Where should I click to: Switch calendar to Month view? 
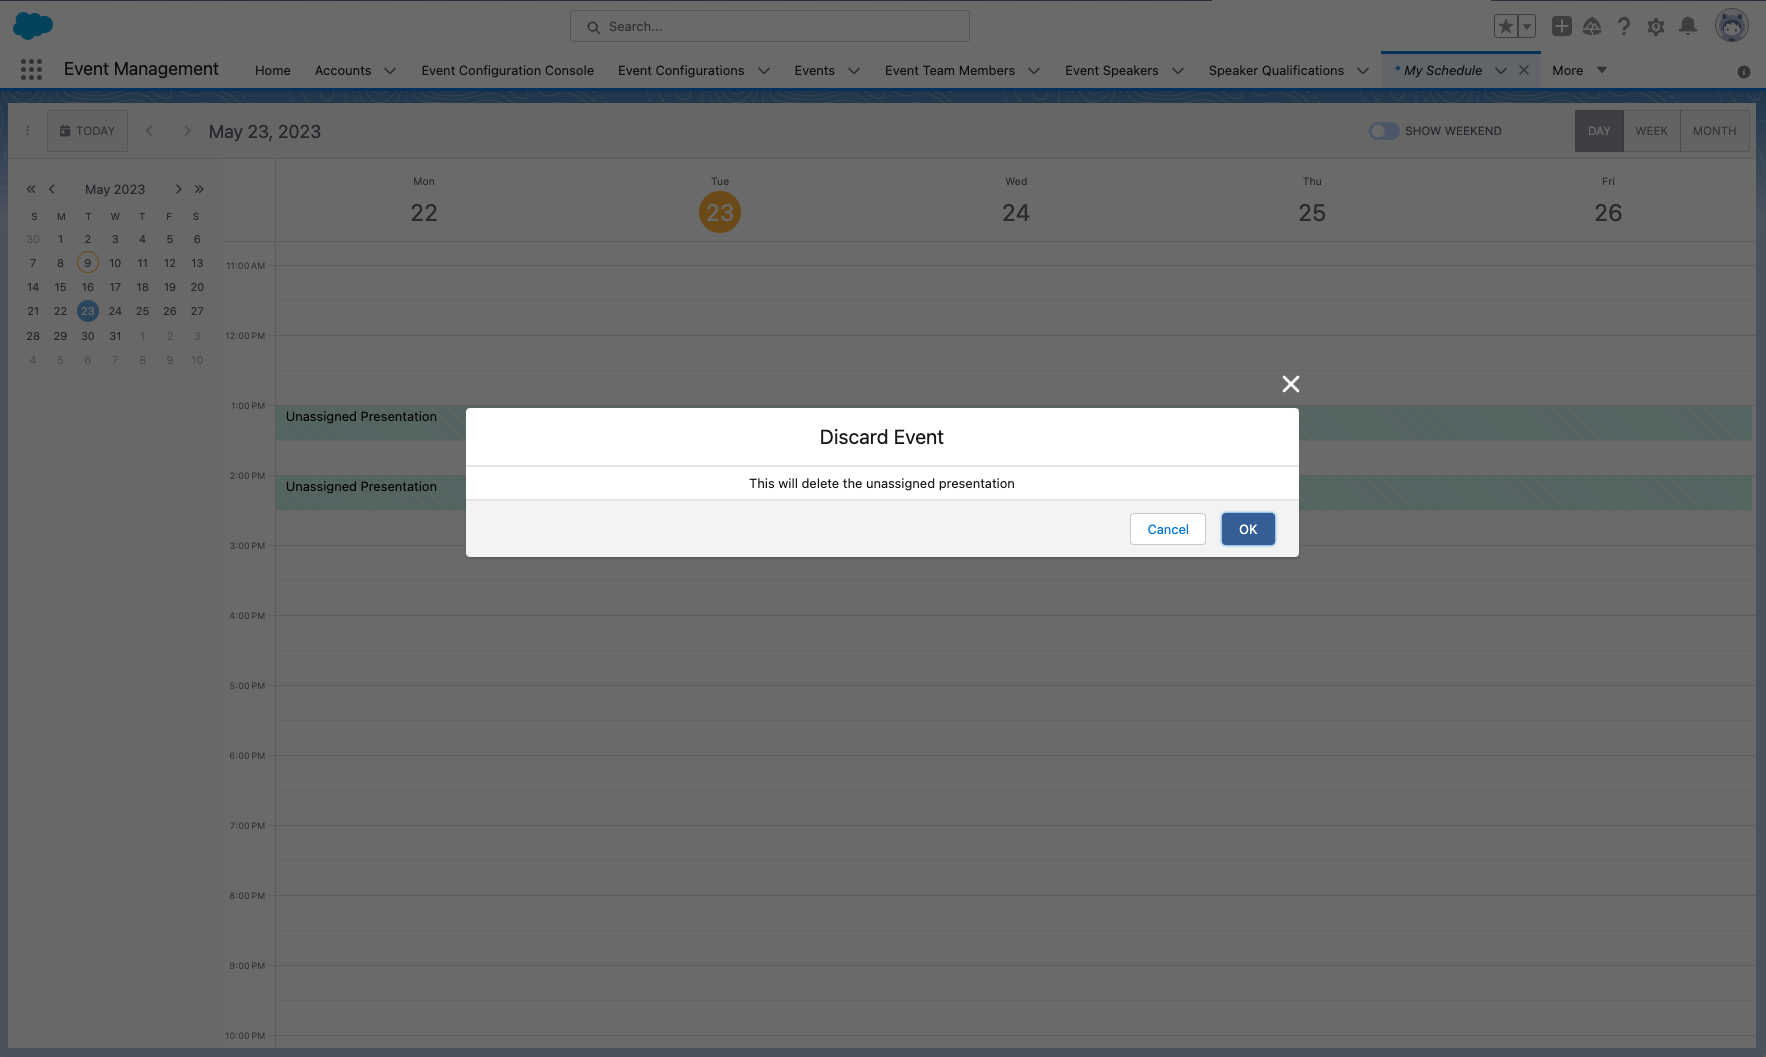tap(1714, 131)
